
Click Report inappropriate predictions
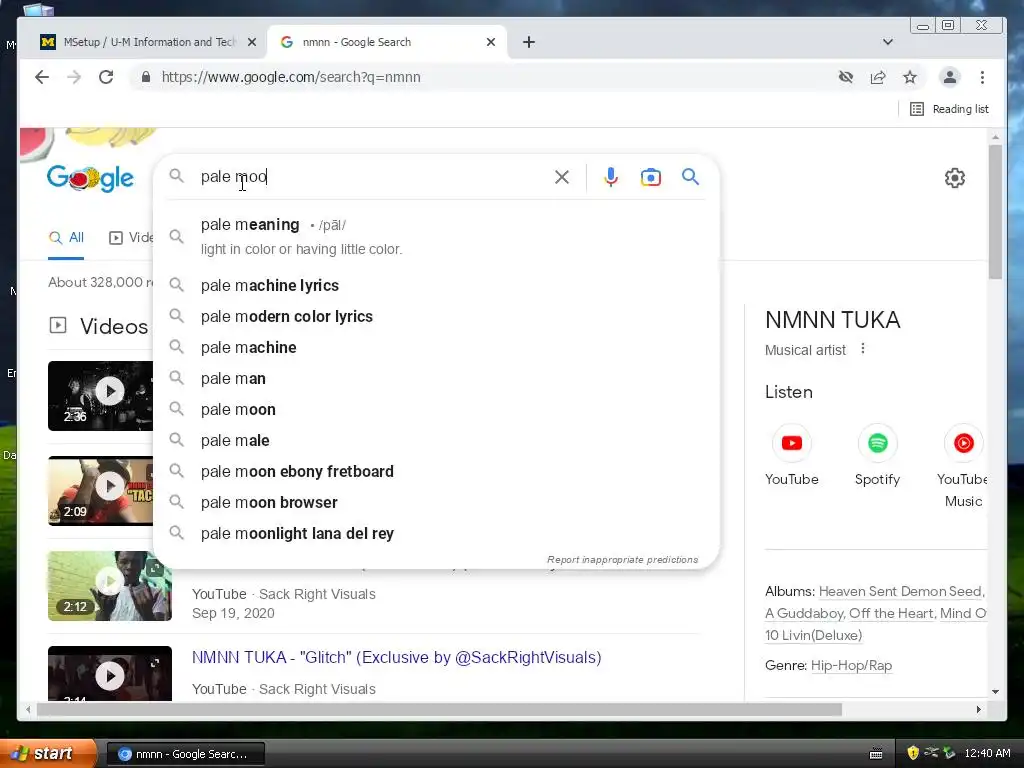coord(622,560)
